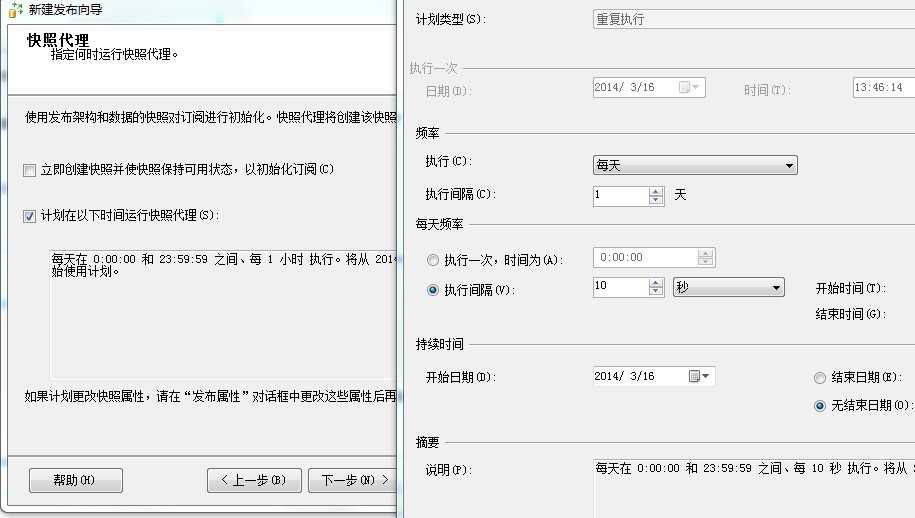
Task: Choose 无结束日期 radio option
Action: tap(820, 406)
